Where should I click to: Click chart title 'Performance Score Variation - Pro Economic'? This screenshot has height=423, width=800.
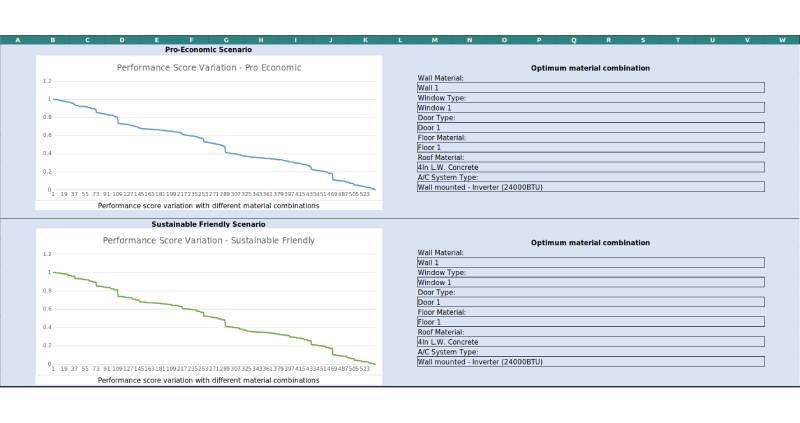tap(209, 68)
